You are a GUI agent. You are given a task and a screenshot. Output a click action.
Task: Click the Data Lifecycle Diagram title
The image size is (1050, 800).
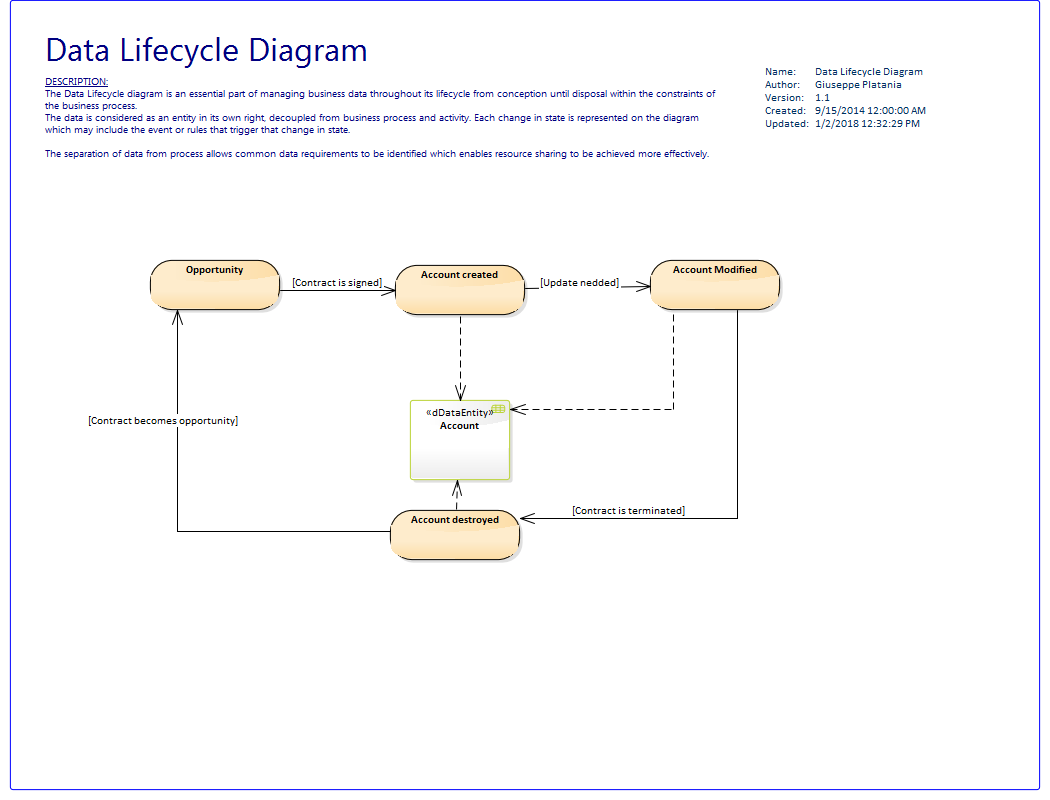[206, 50]
